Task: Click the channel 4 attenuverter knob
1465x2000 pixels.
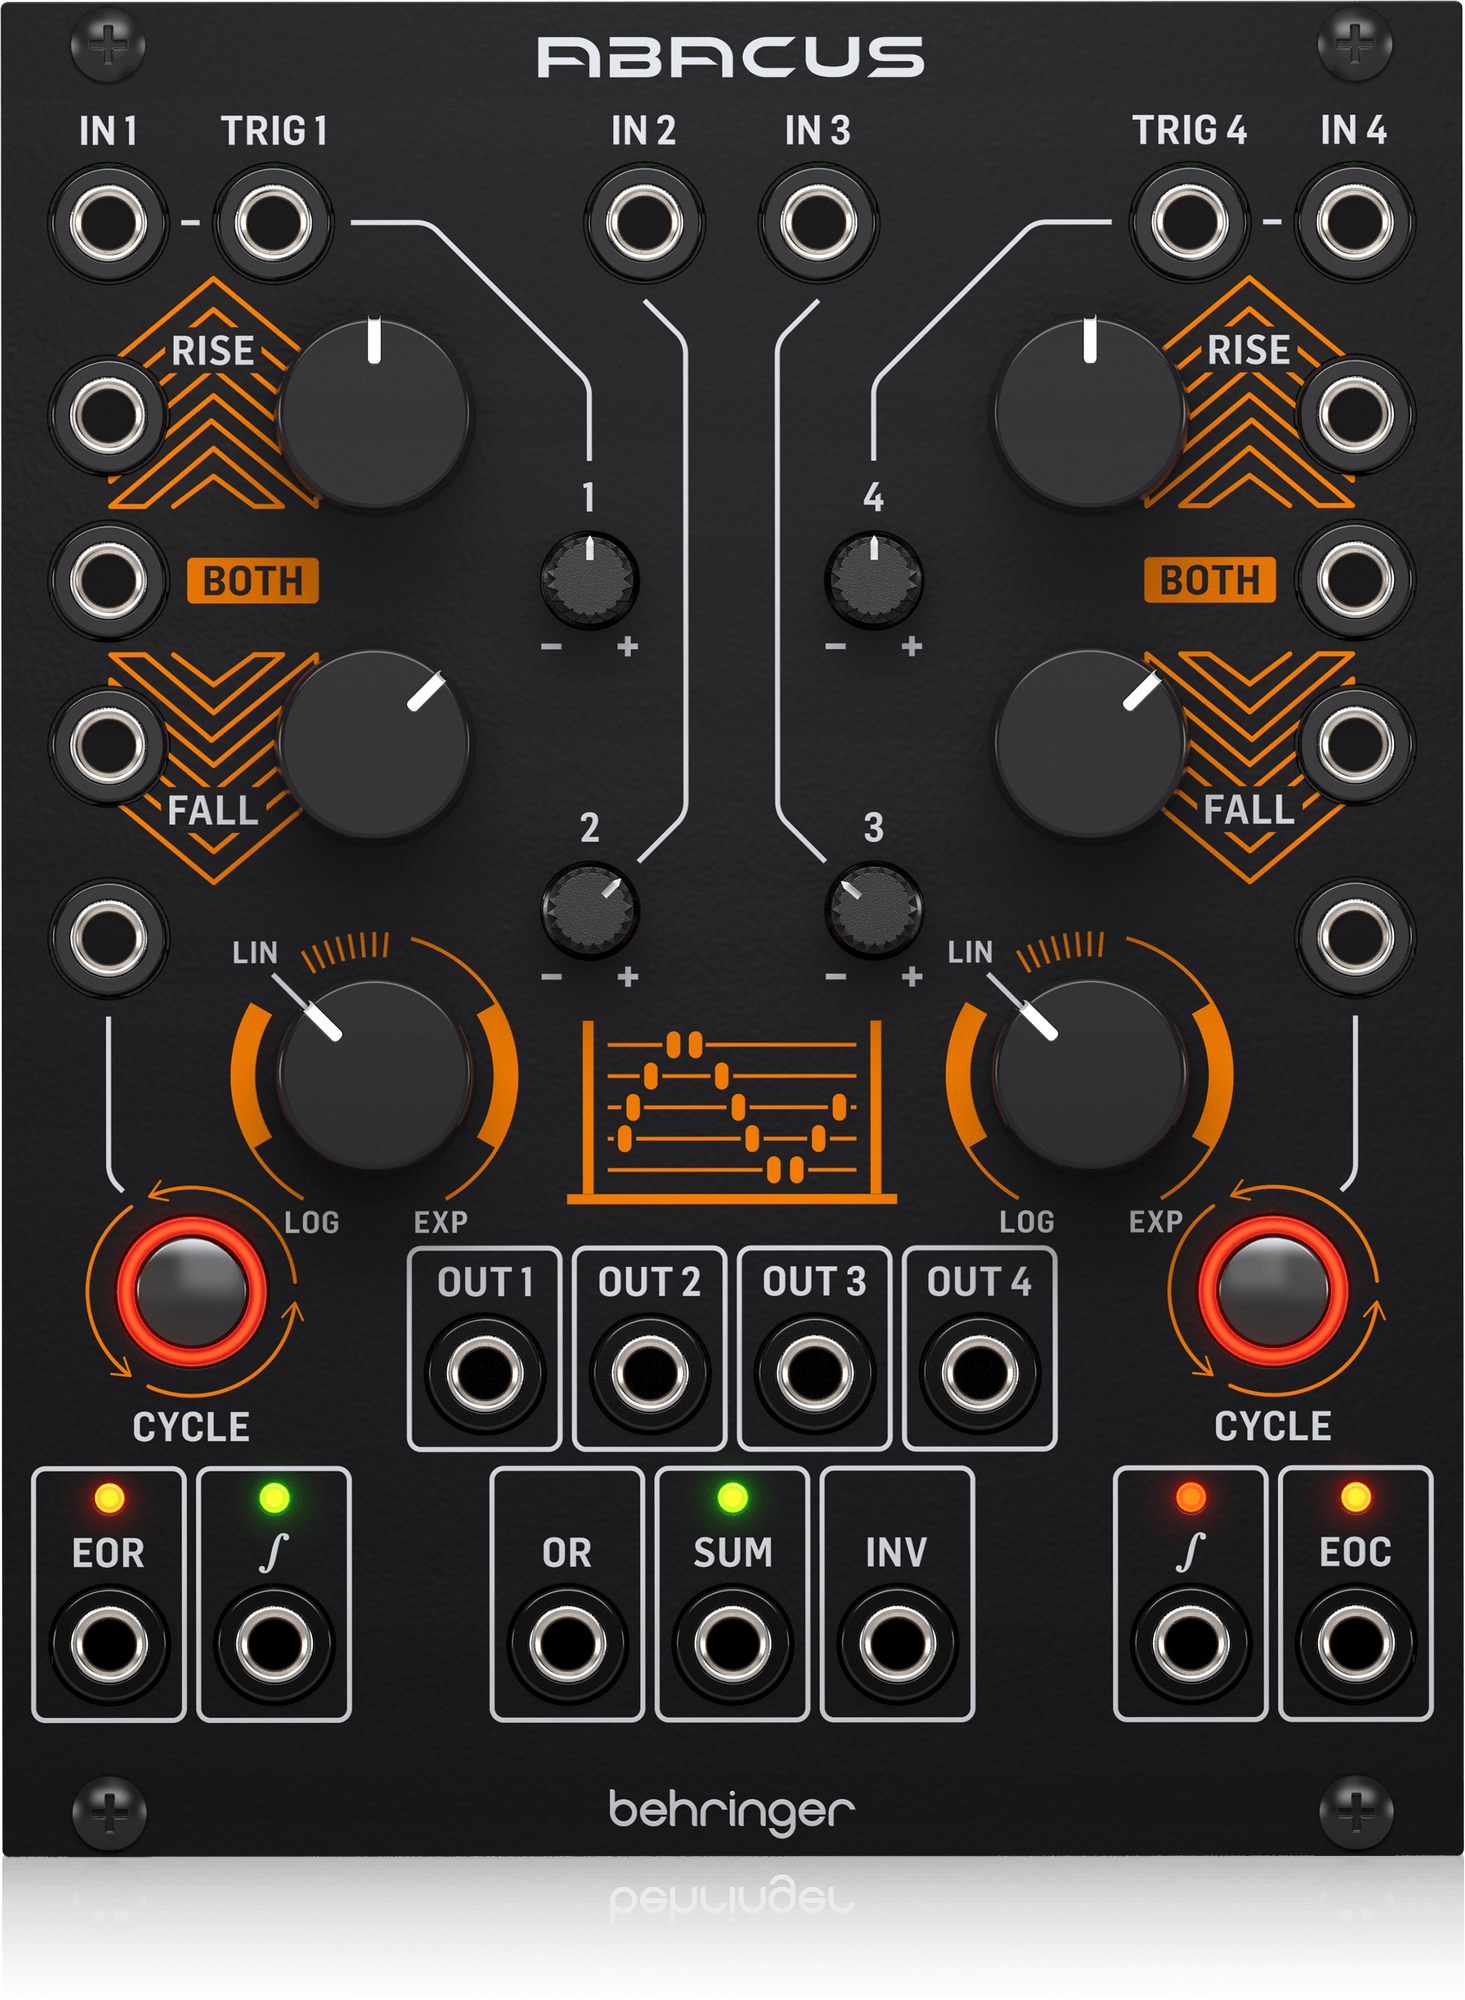Action: (x=873, y=580)
